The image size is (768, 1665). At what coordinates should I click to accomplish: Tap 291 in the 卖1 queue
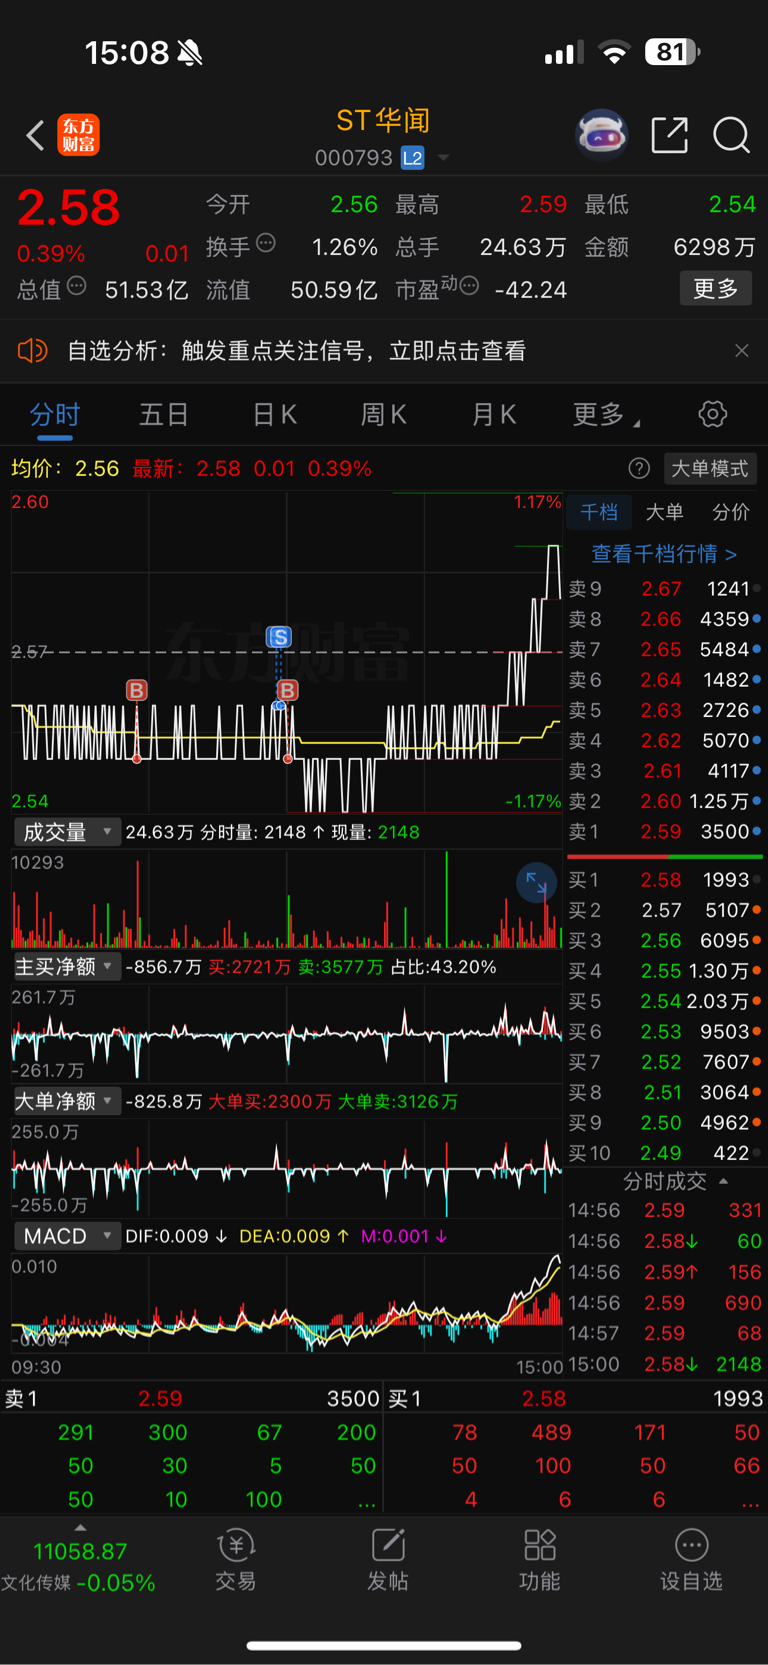(75, 1432)
